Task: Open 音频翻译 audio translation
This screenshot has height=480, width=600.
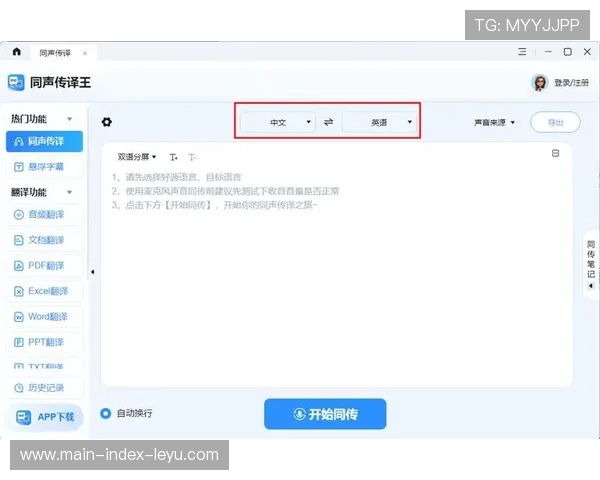Action: [44, 214]
